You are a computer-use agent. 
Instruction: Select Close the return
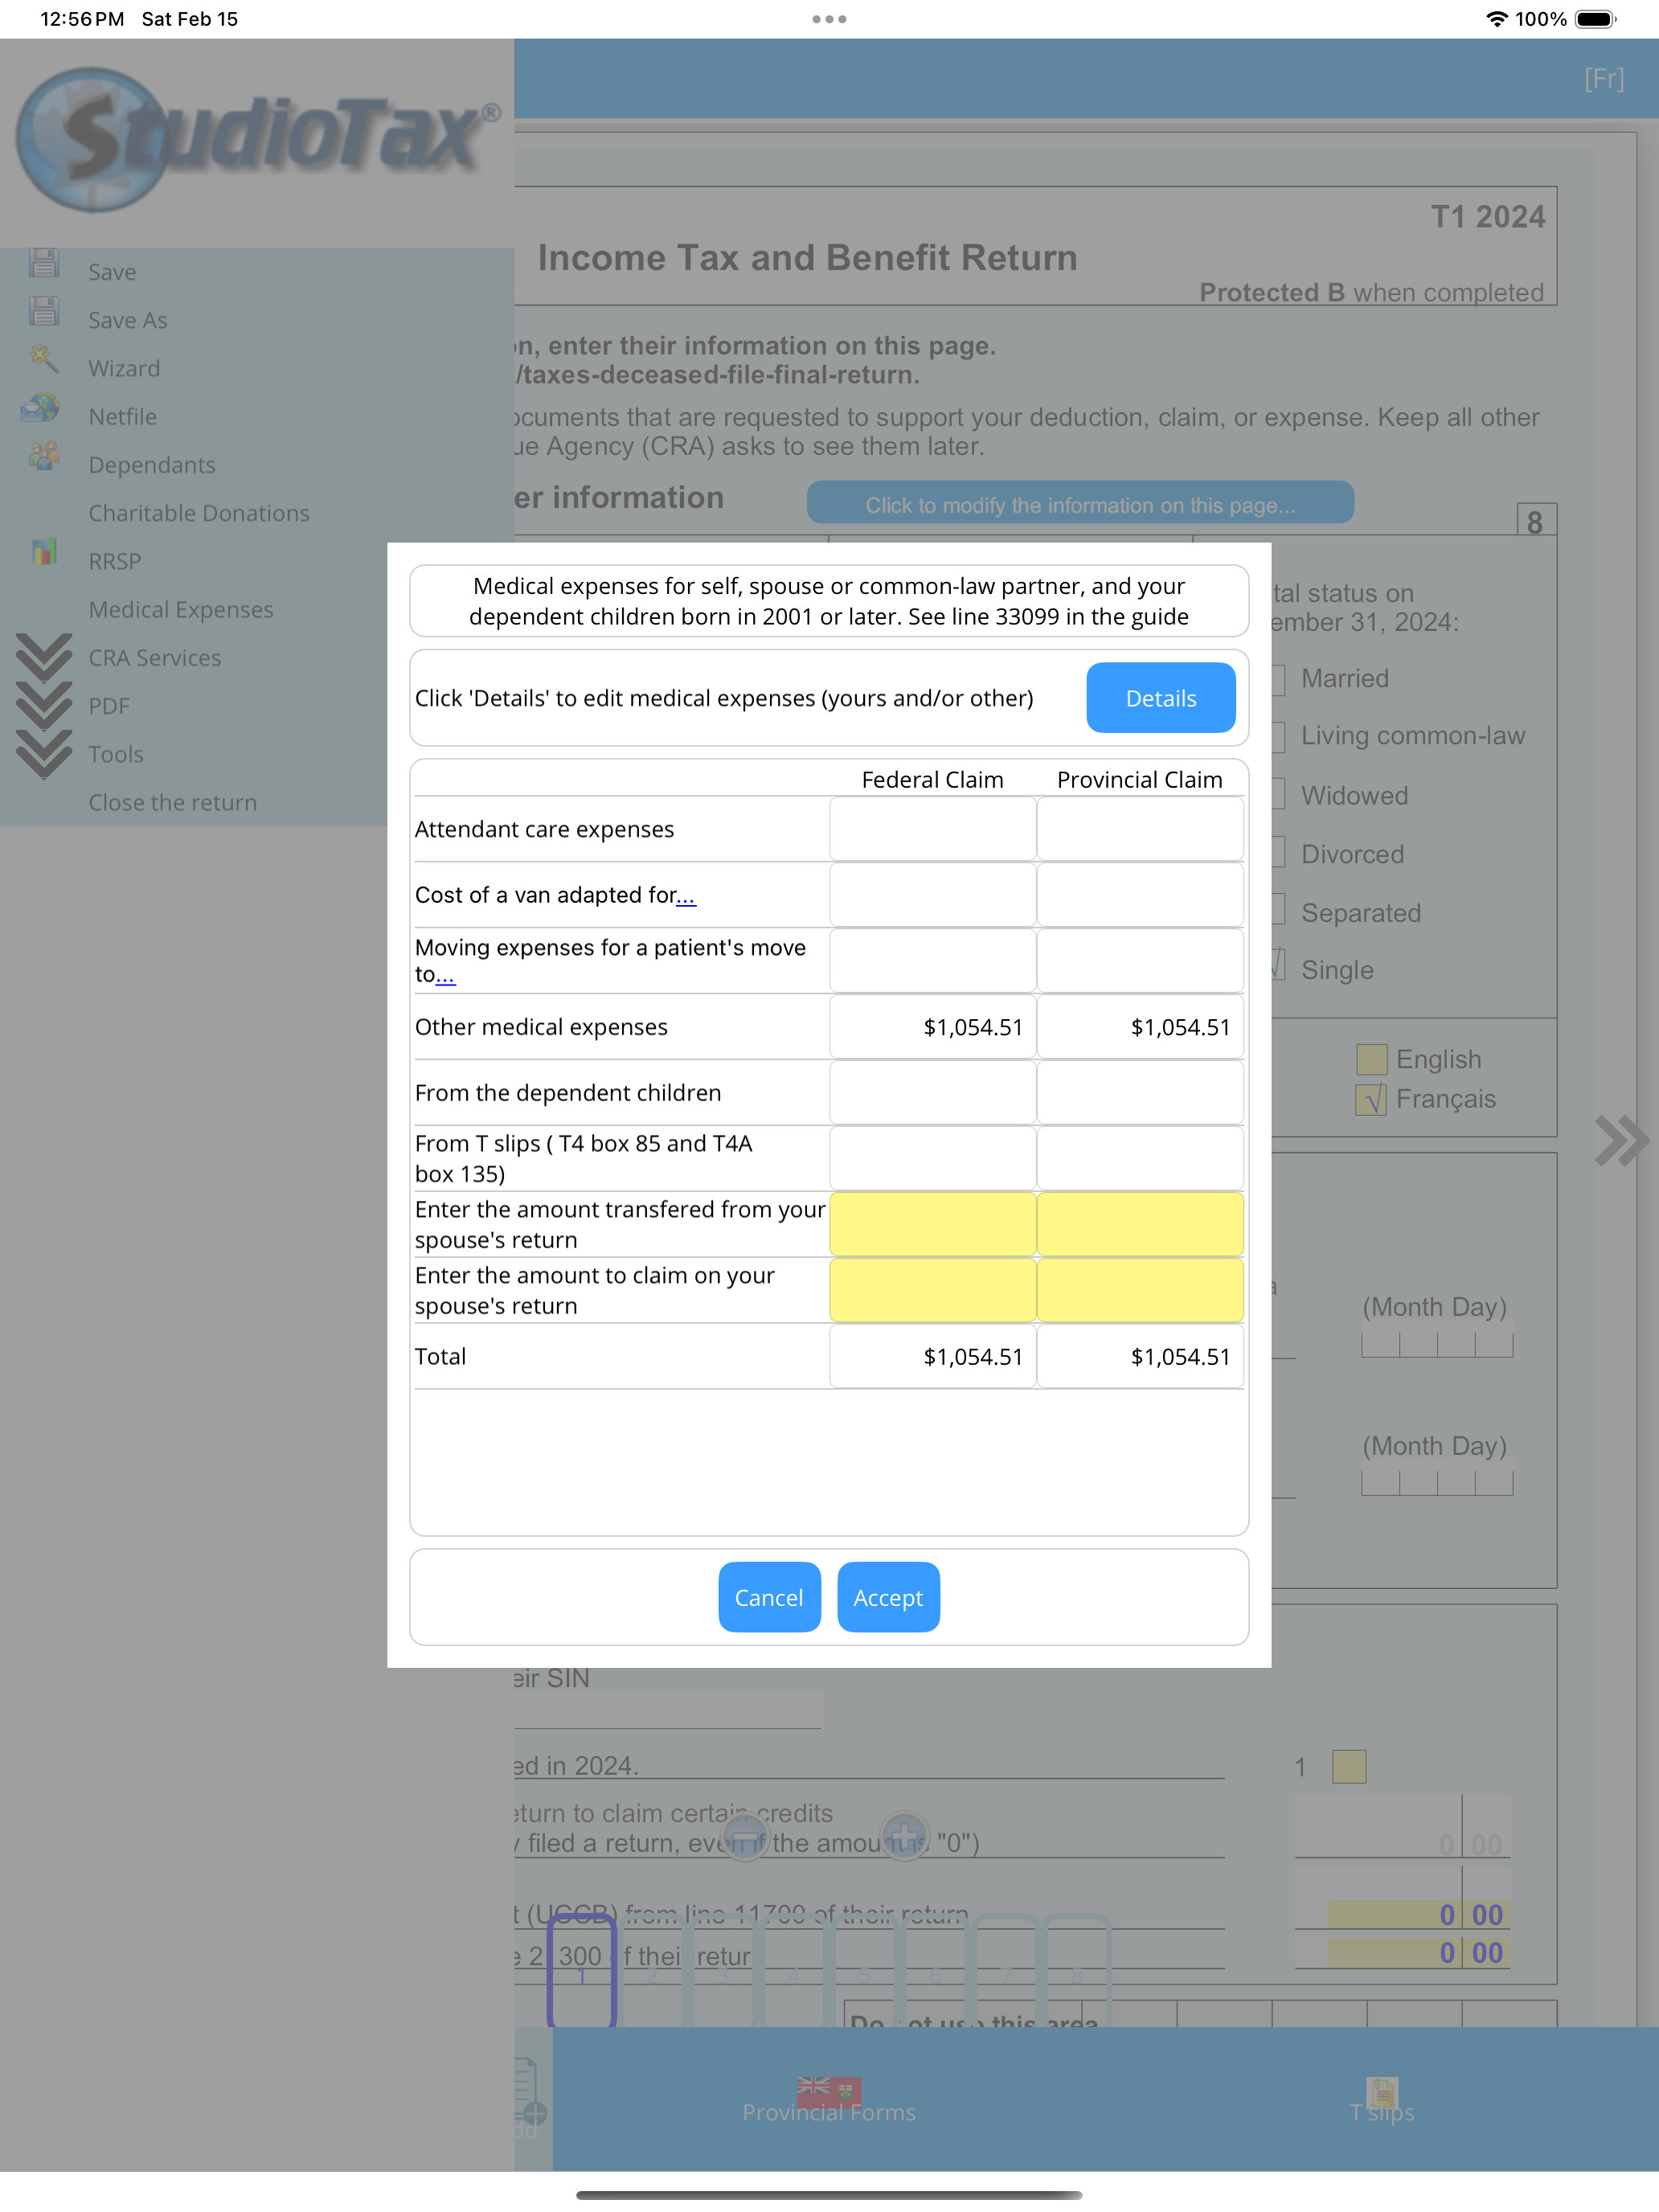tap(173, 802)
